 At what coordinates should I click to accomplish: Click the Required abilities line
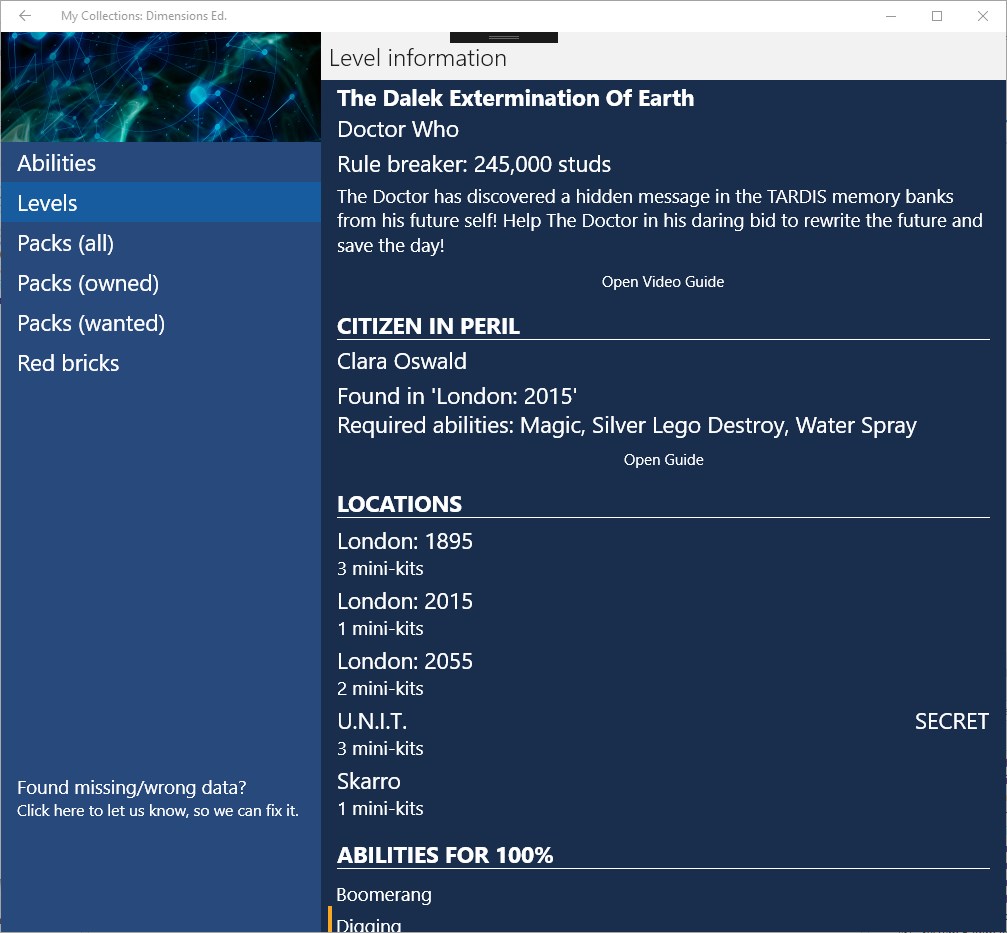tap(627, 426)
